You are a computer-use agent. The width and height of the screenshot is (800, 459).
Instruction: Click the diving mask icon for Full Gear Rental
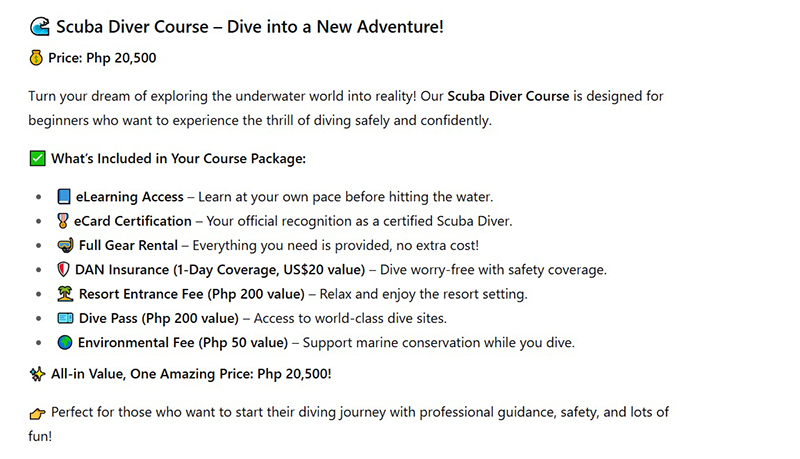(64, 245)
